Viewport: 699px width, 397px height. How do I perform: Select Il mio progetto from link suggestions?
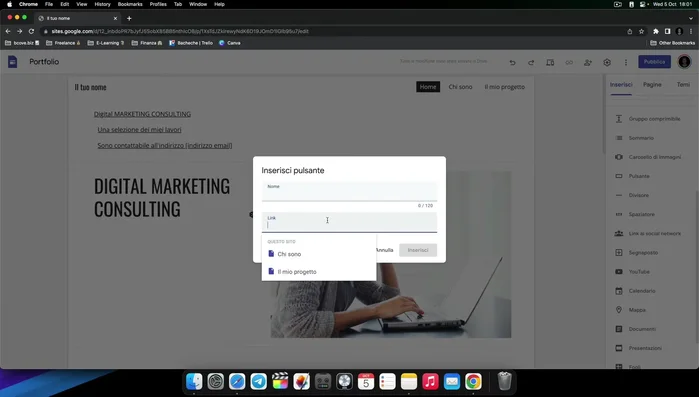[319, 272]
